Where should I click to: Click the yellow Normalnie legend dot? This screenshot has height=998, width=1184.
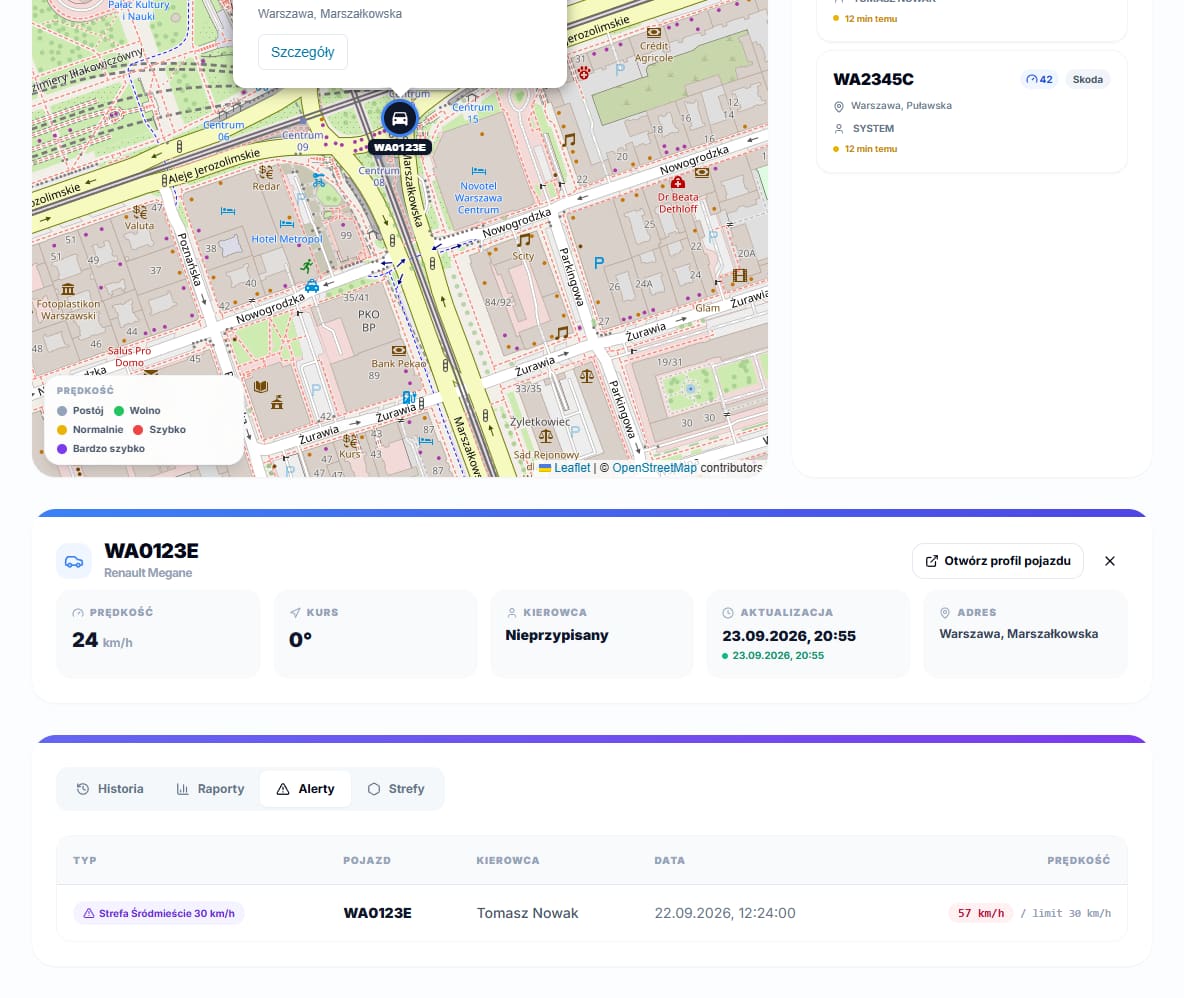click(62, 430)
